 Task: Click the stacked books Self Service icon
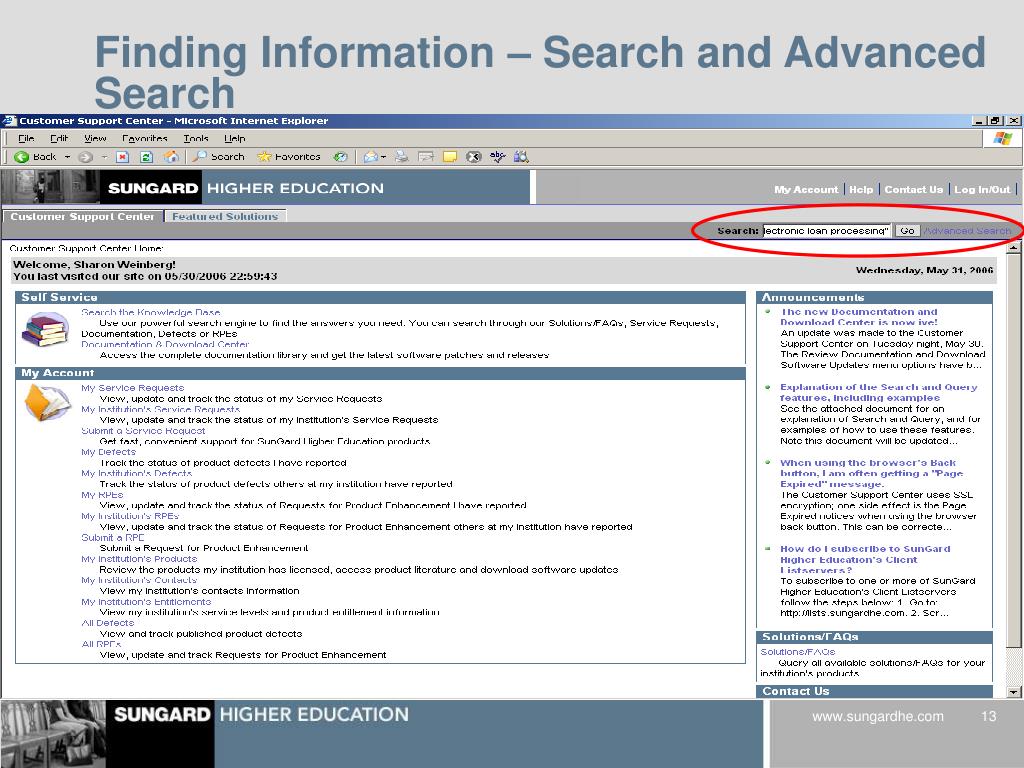45,329
